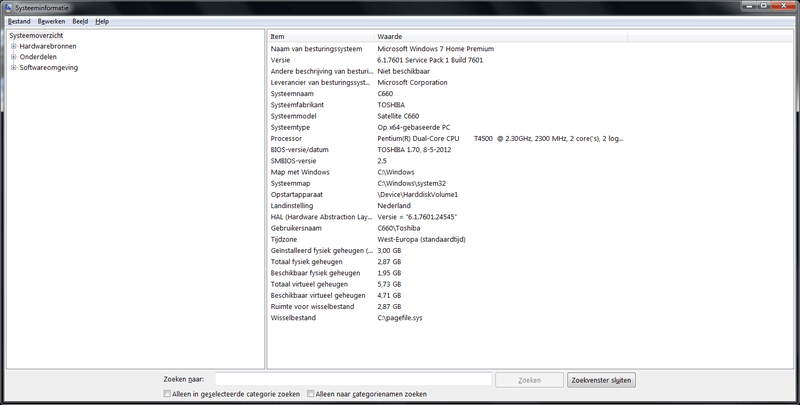
Task: Select the Onderdelen tree item
Action: point(38,57)
